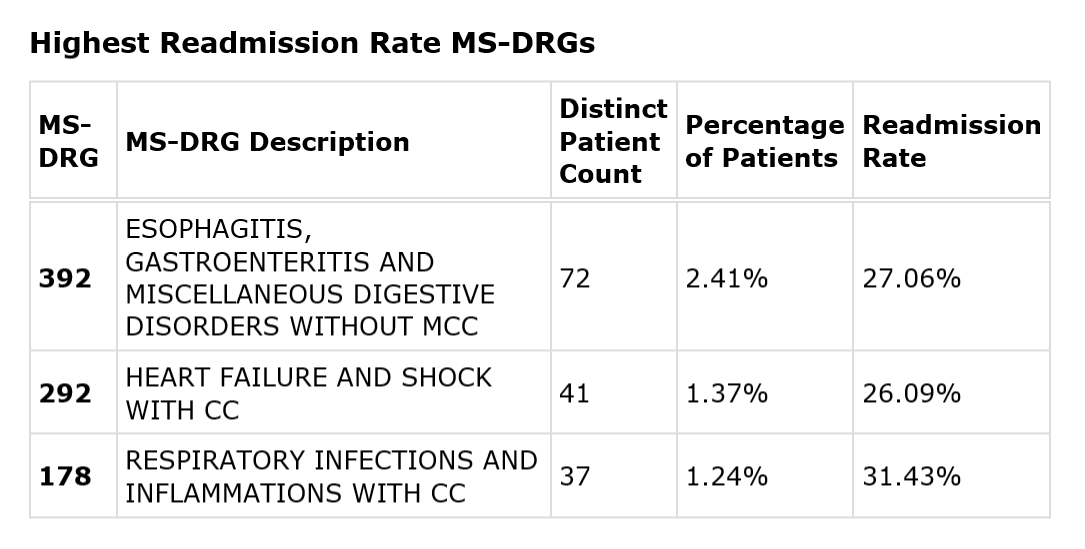The height and width of the screenshot is (549, 1085).
Task: Click the 31.43% readmission rate
Action: pos(911,476)
